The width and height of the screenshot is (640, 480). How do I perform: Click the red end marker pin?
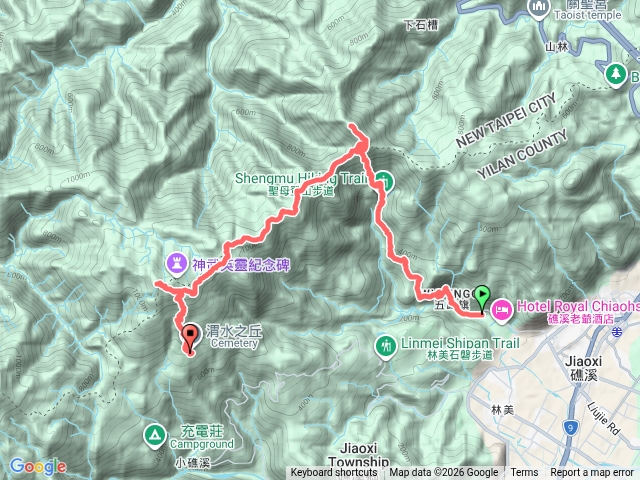pyautogui.click(x=190, y=339)
